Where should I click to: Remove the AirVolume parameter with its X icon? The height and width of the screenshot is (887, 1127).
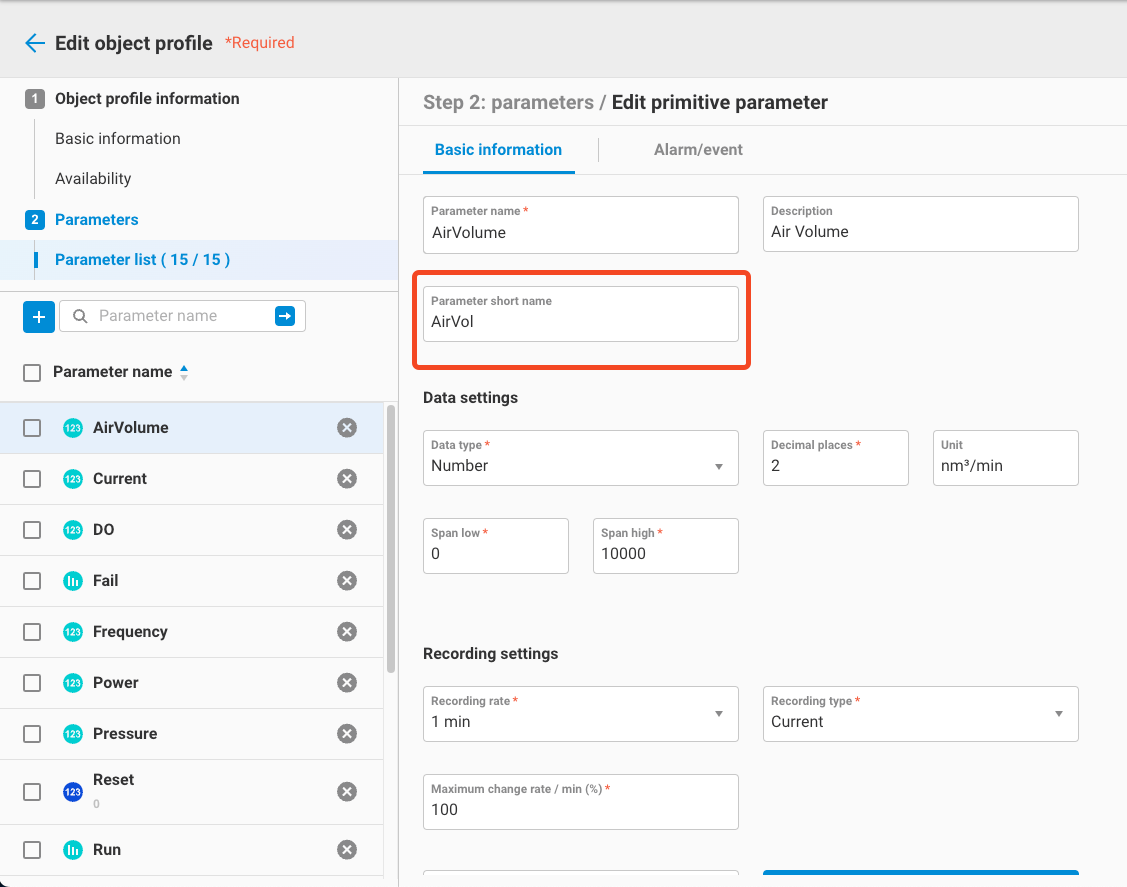347,428
